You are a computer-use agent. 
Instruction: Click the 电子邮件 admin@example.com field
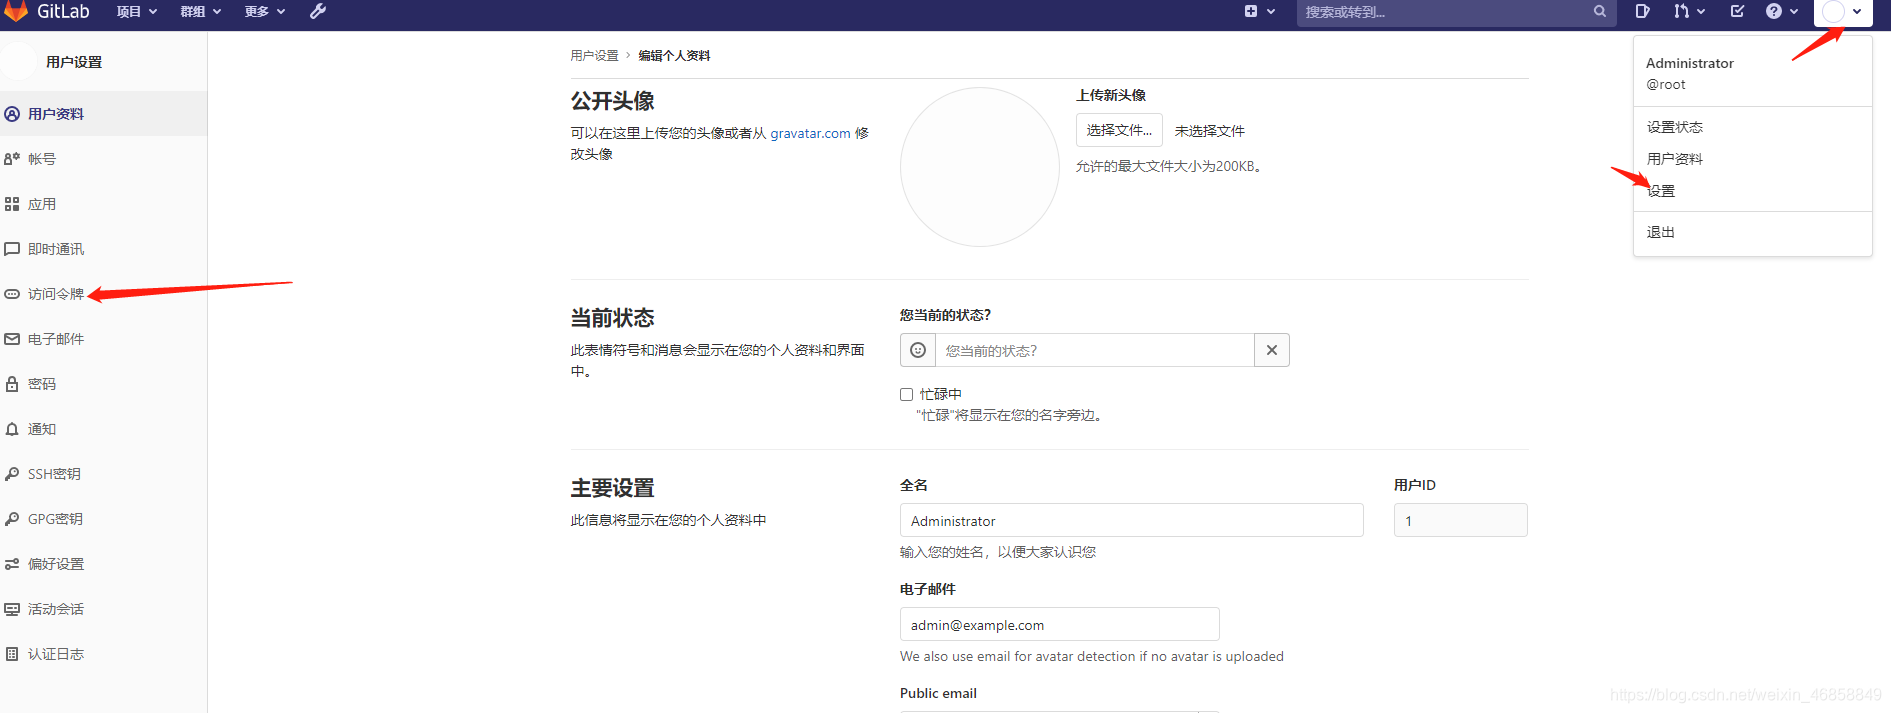(x=1059, y=624)
